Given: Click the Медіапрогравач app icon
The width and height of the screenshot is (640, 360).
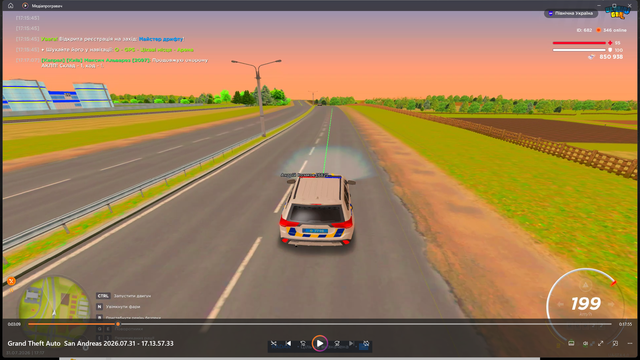Looking at the screenshot, I should 25,6.
